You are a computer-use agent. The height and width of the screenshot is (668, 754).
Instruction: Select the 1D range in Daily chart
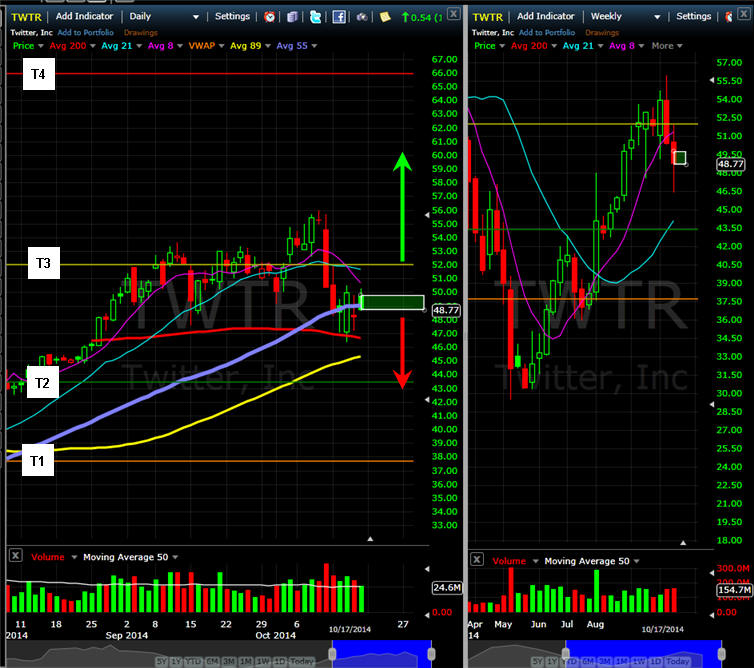pyautogui.click(x=280, y=661)
